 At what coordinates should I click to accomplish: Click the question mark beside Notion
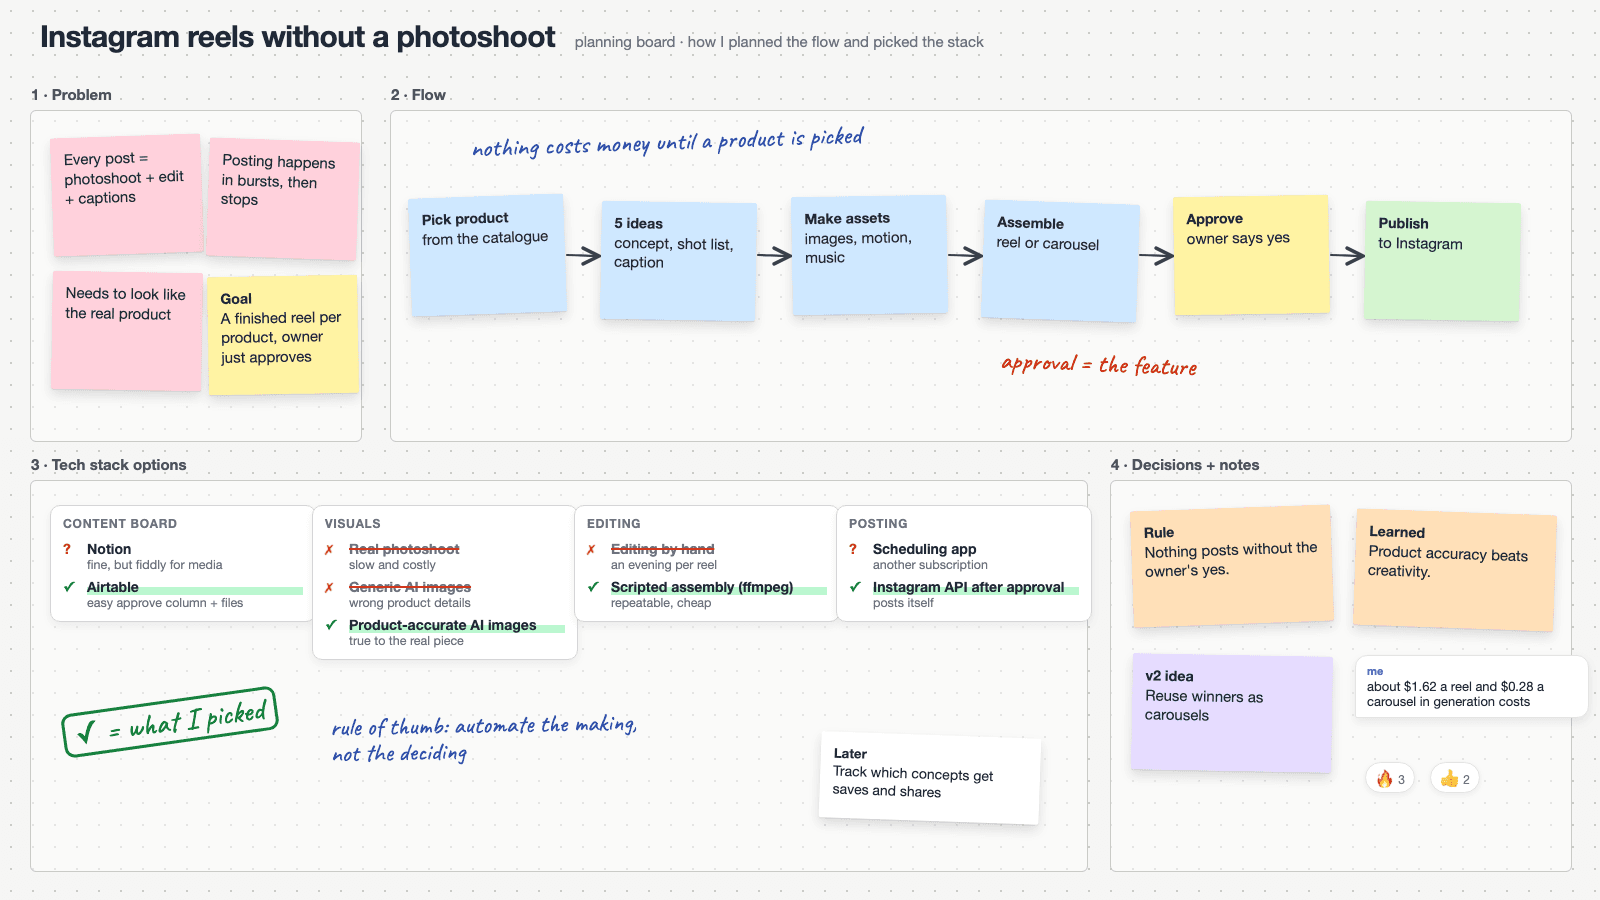coord(67,549)
